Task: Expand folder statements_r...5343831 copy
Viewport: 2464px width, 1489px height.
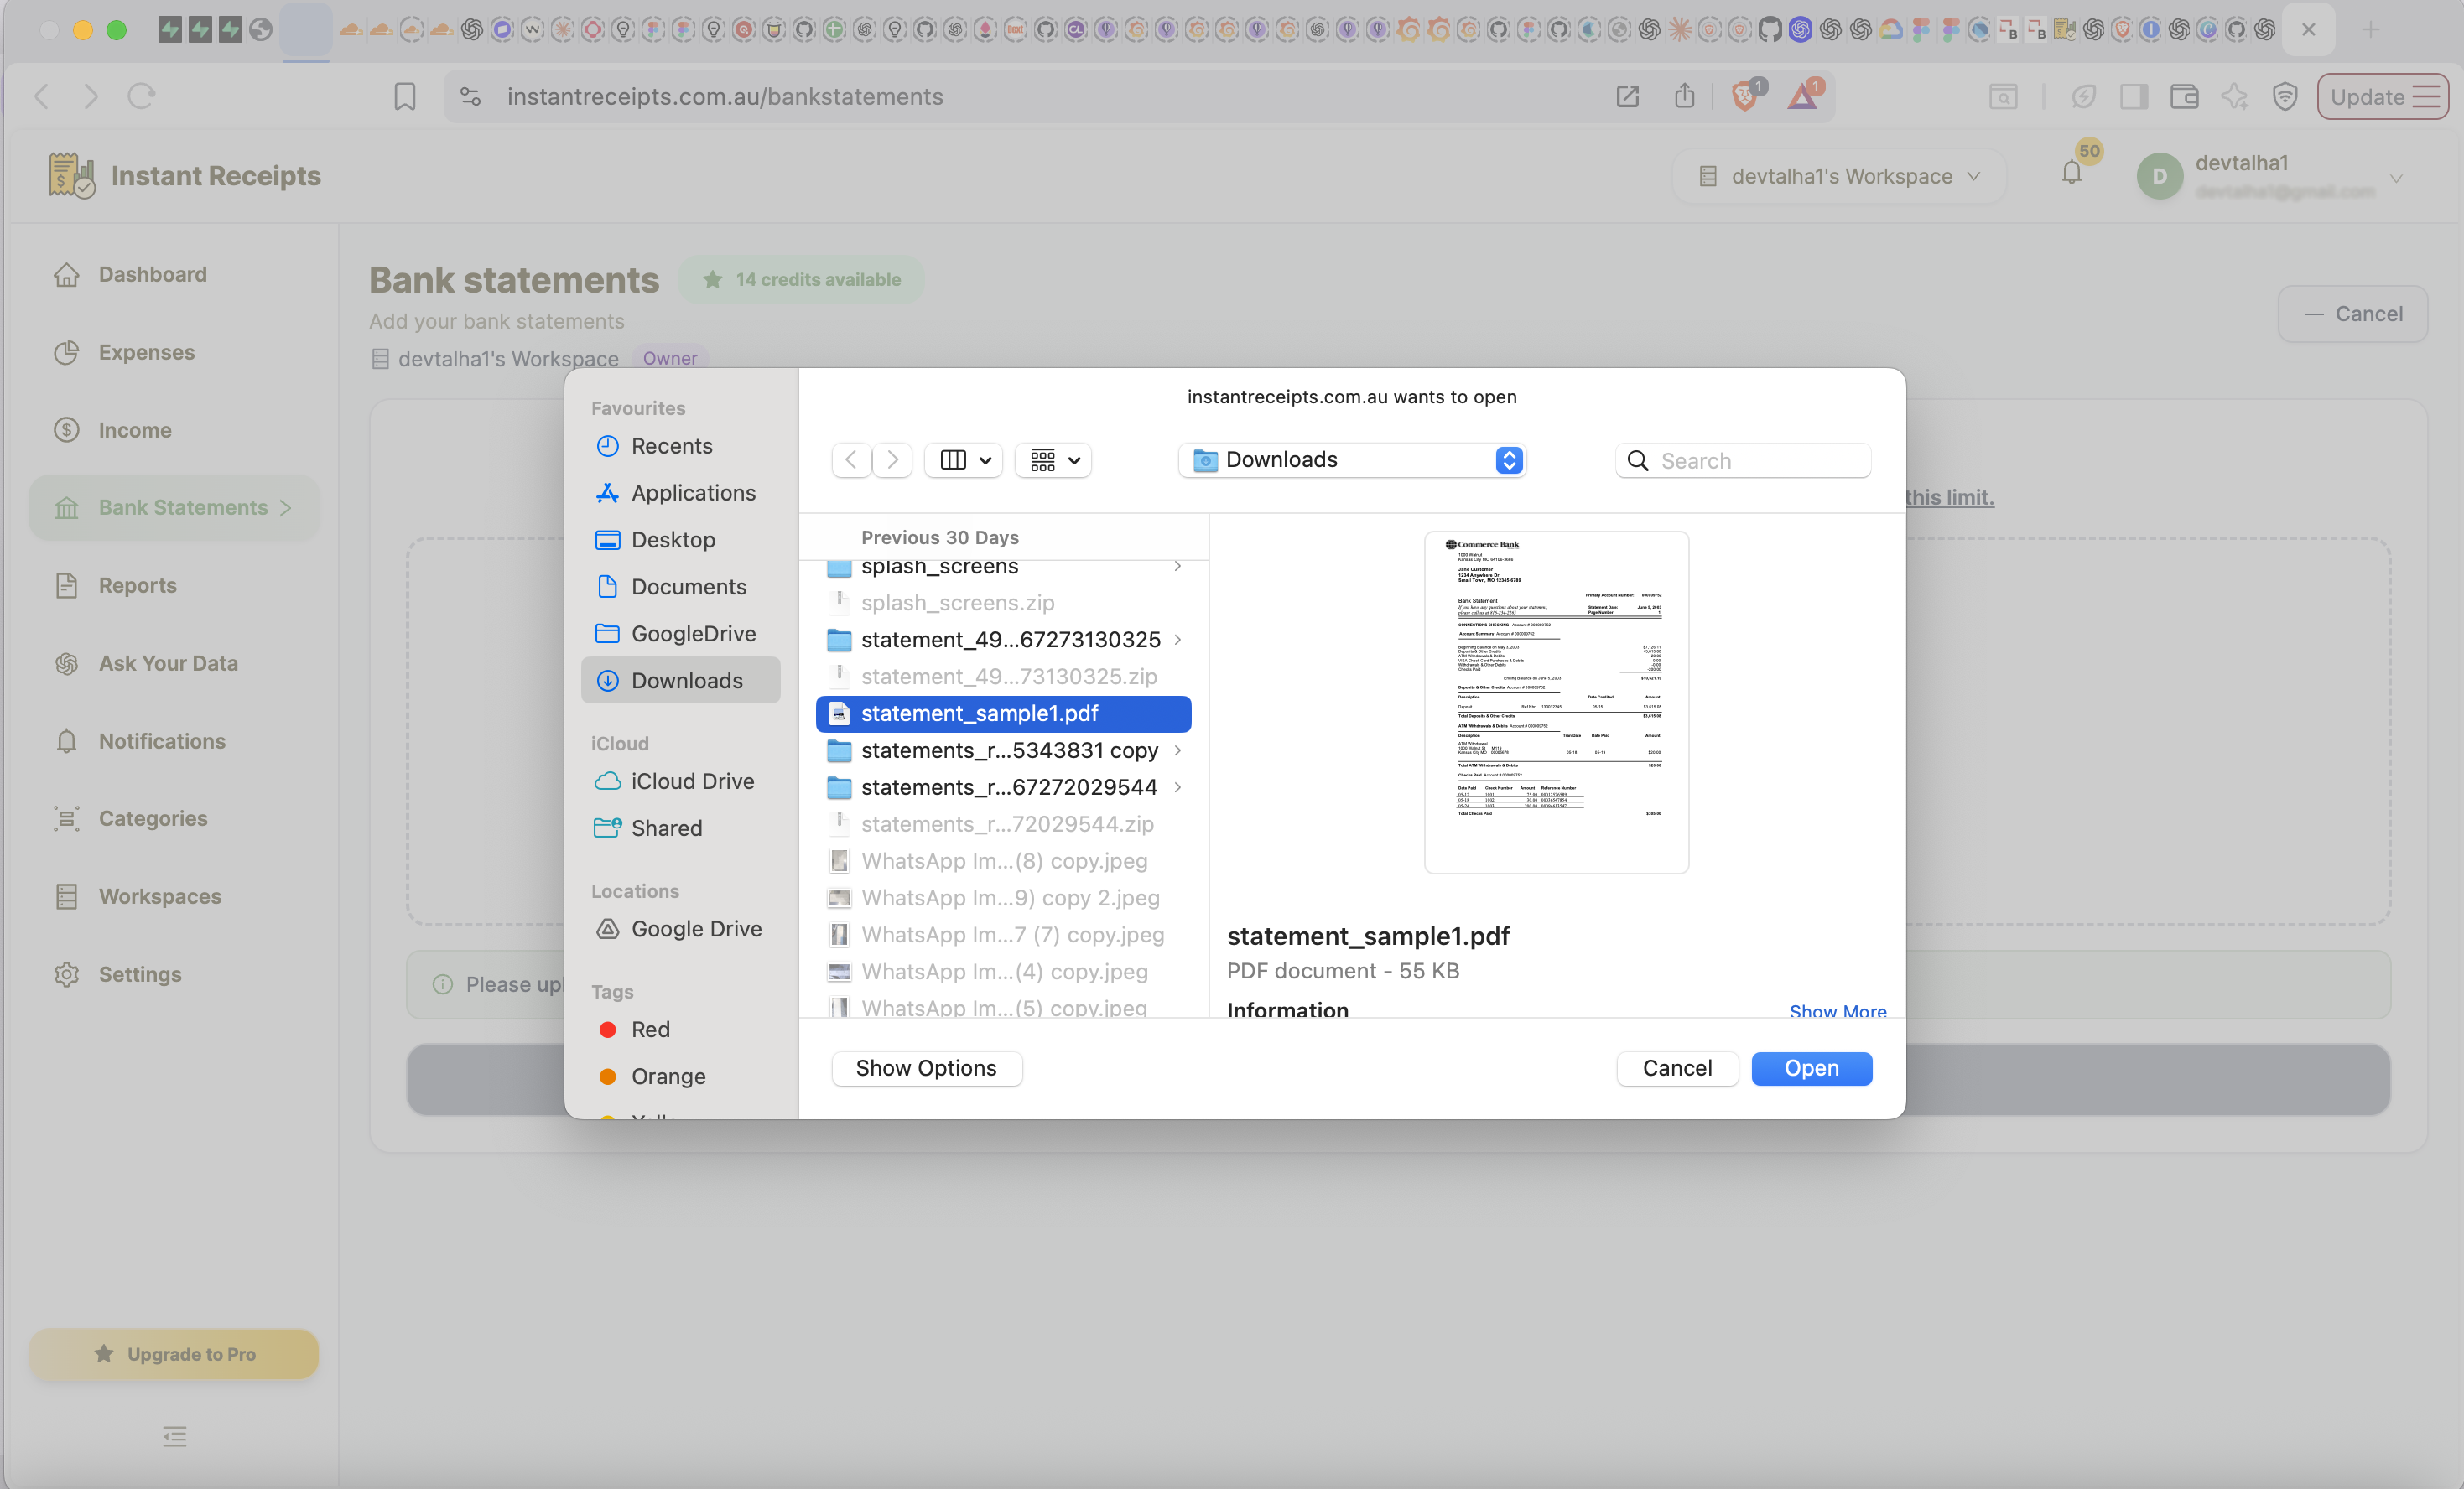Action: point(1177,751)
